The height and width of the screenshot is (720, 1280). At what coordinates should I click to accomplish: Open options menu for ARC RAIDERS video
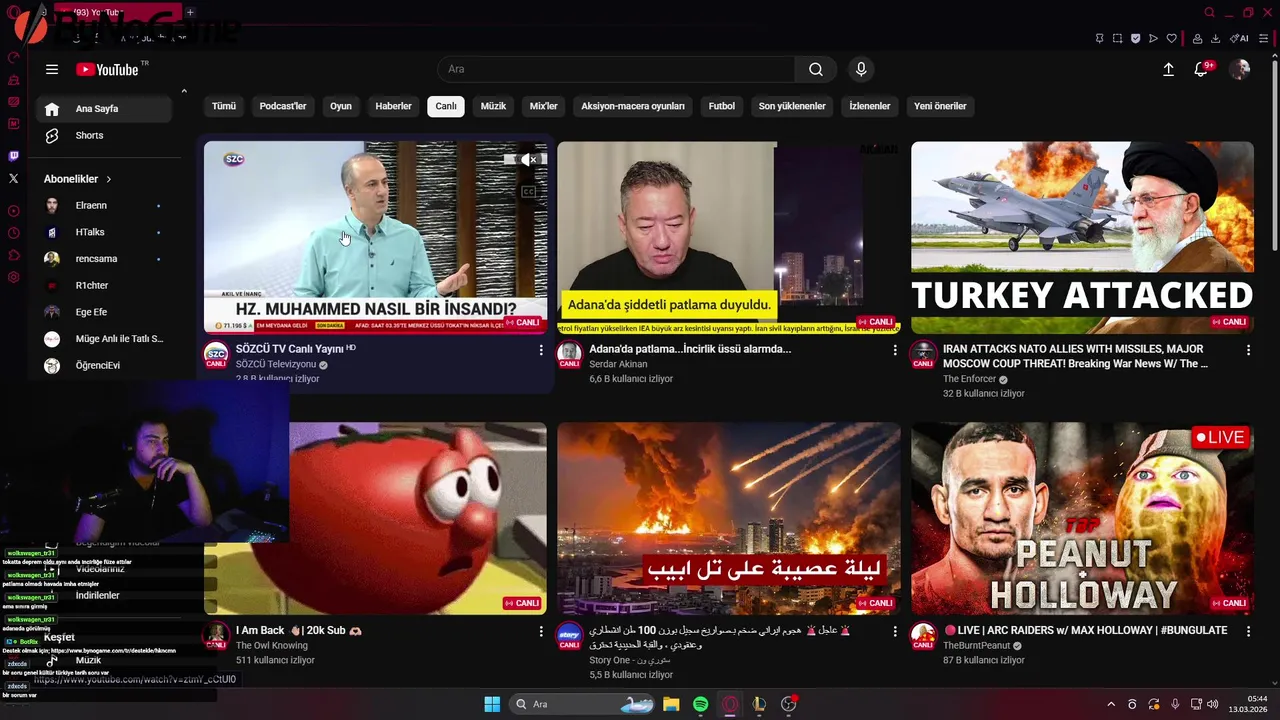coord(1248,632)
